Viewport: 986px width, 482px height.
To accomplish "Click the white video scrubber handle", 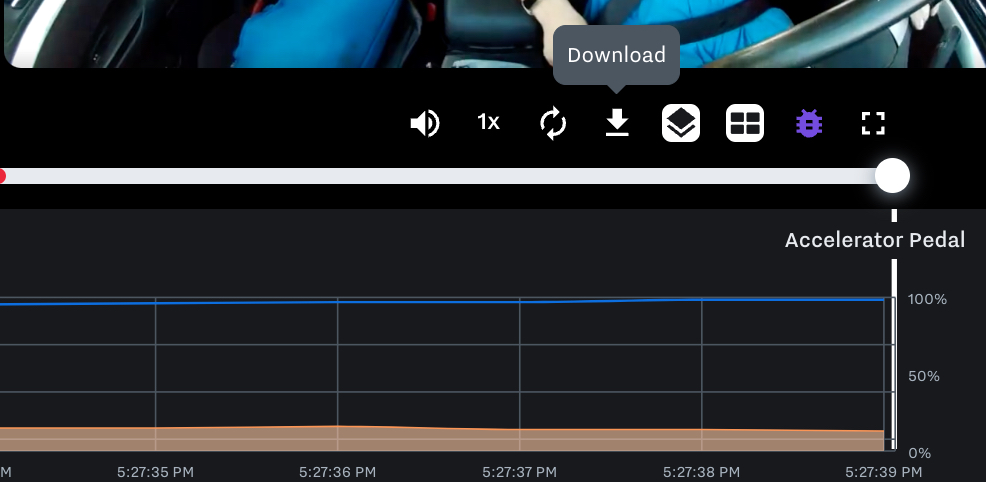I will coord(892,175).
